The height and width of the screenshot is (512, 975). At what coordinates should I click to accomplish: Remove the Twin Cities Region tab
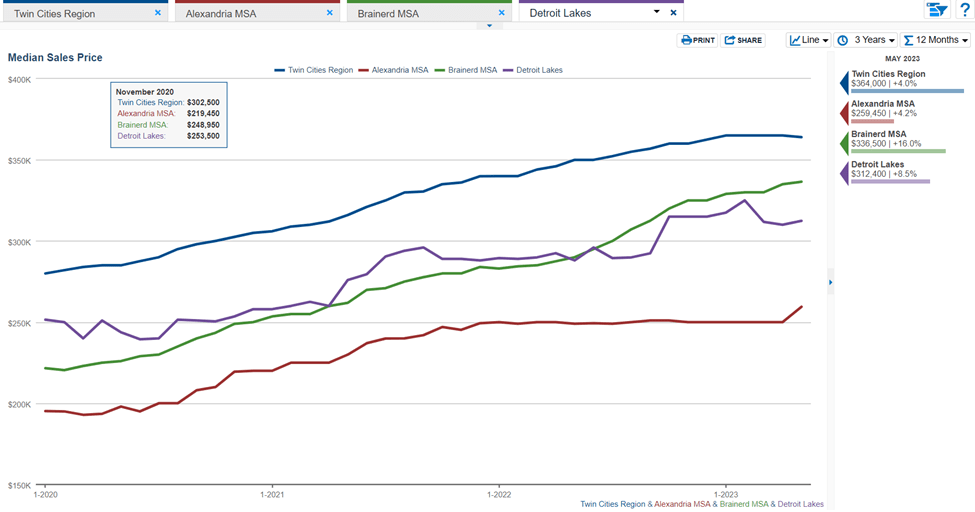coord(158,13)
